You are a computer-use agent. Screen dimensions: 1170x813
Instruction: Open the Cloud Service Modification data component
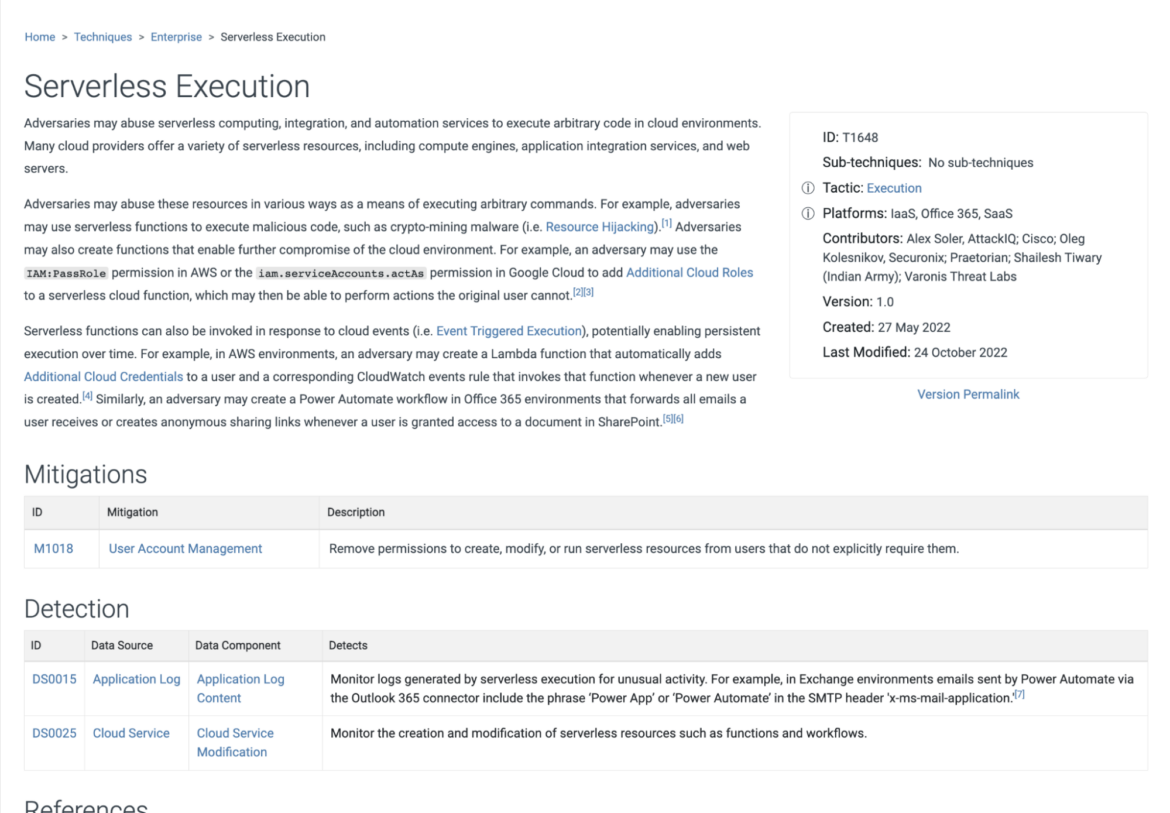click(235, 742)
